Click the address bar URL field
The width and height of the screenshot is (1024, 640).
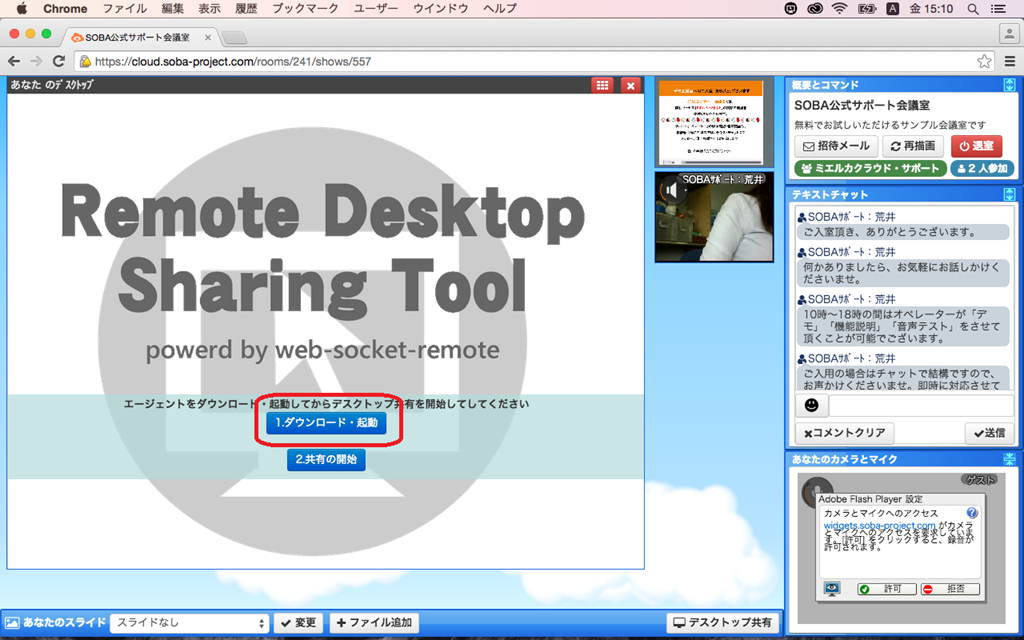click(x=534, y=61)
